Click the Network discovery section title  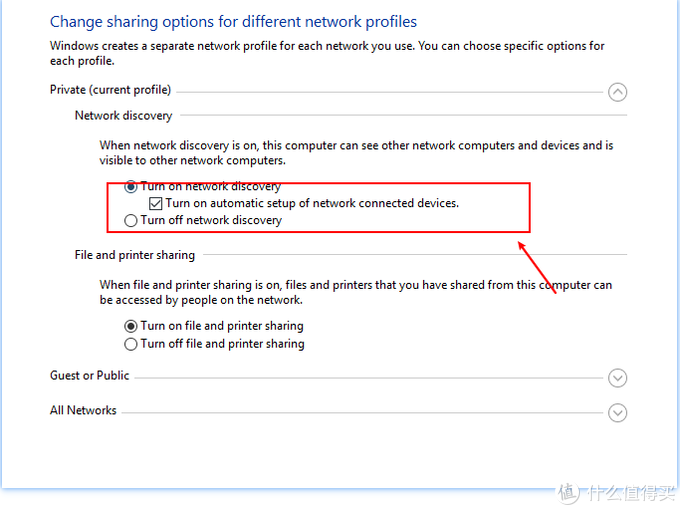pos(124,116)
